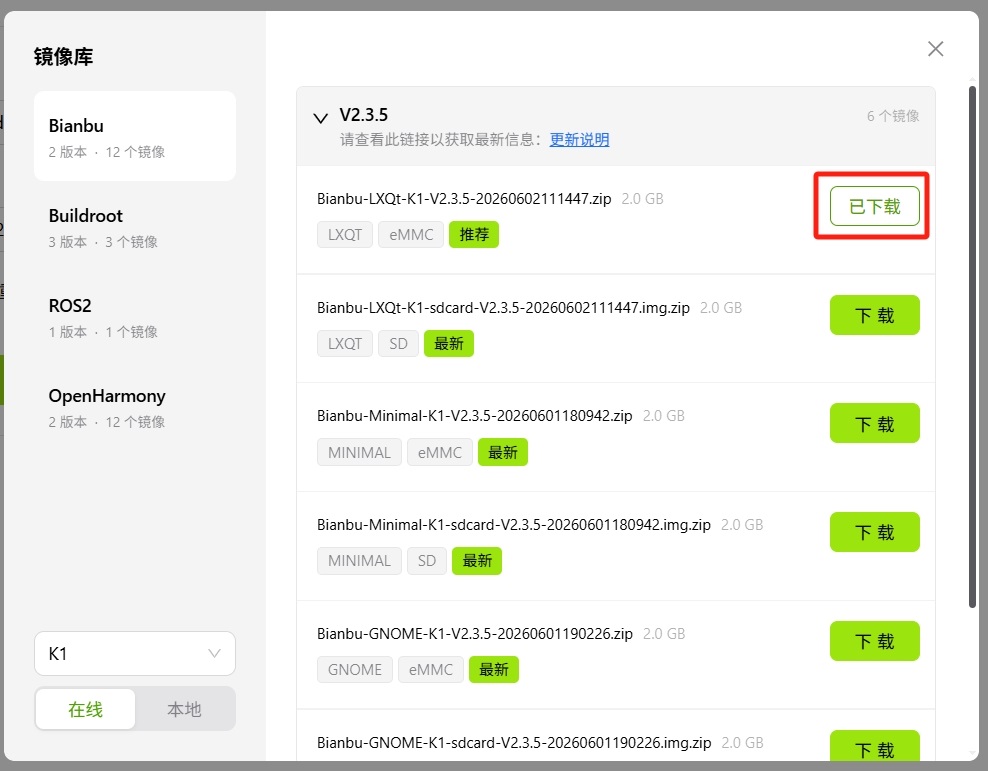Select the Buildroot image category
This screenshot has height=771, width=988.
135,227
